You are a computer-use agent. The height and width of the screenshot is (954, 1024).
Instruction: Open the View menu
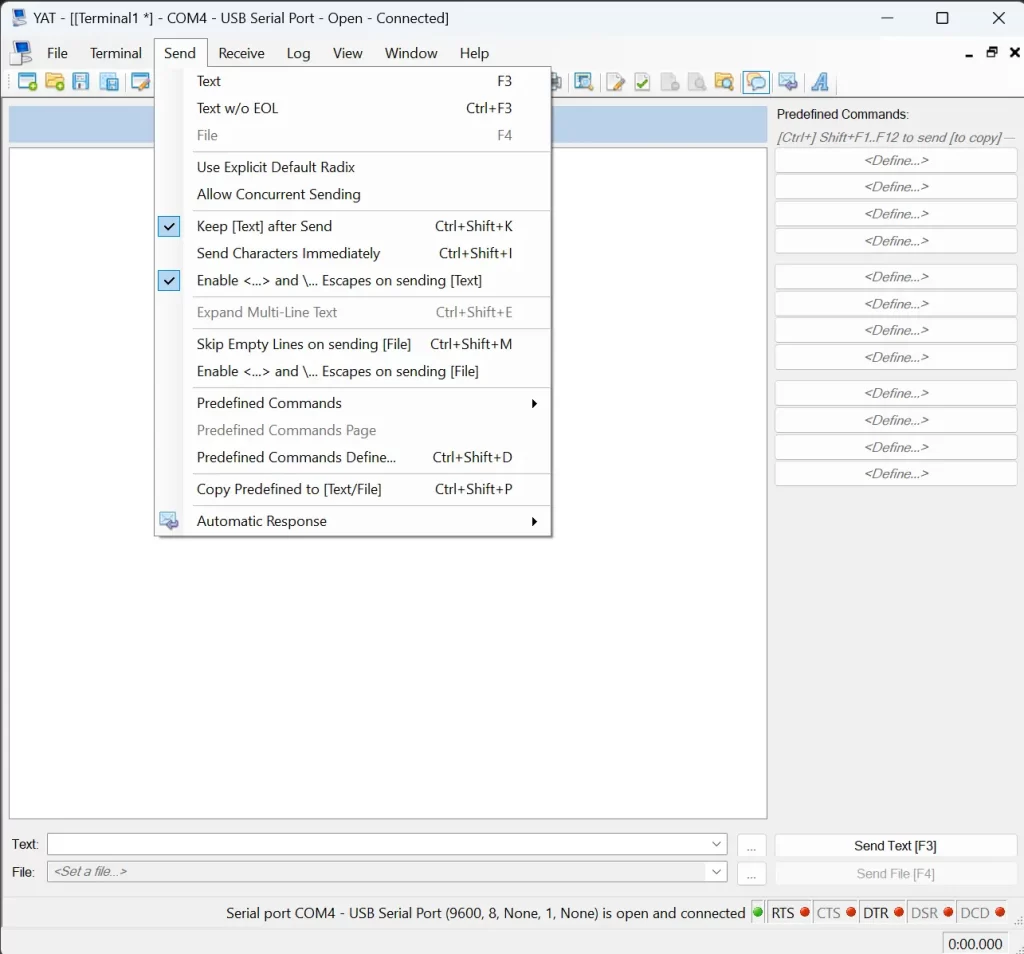coord(347,53)
